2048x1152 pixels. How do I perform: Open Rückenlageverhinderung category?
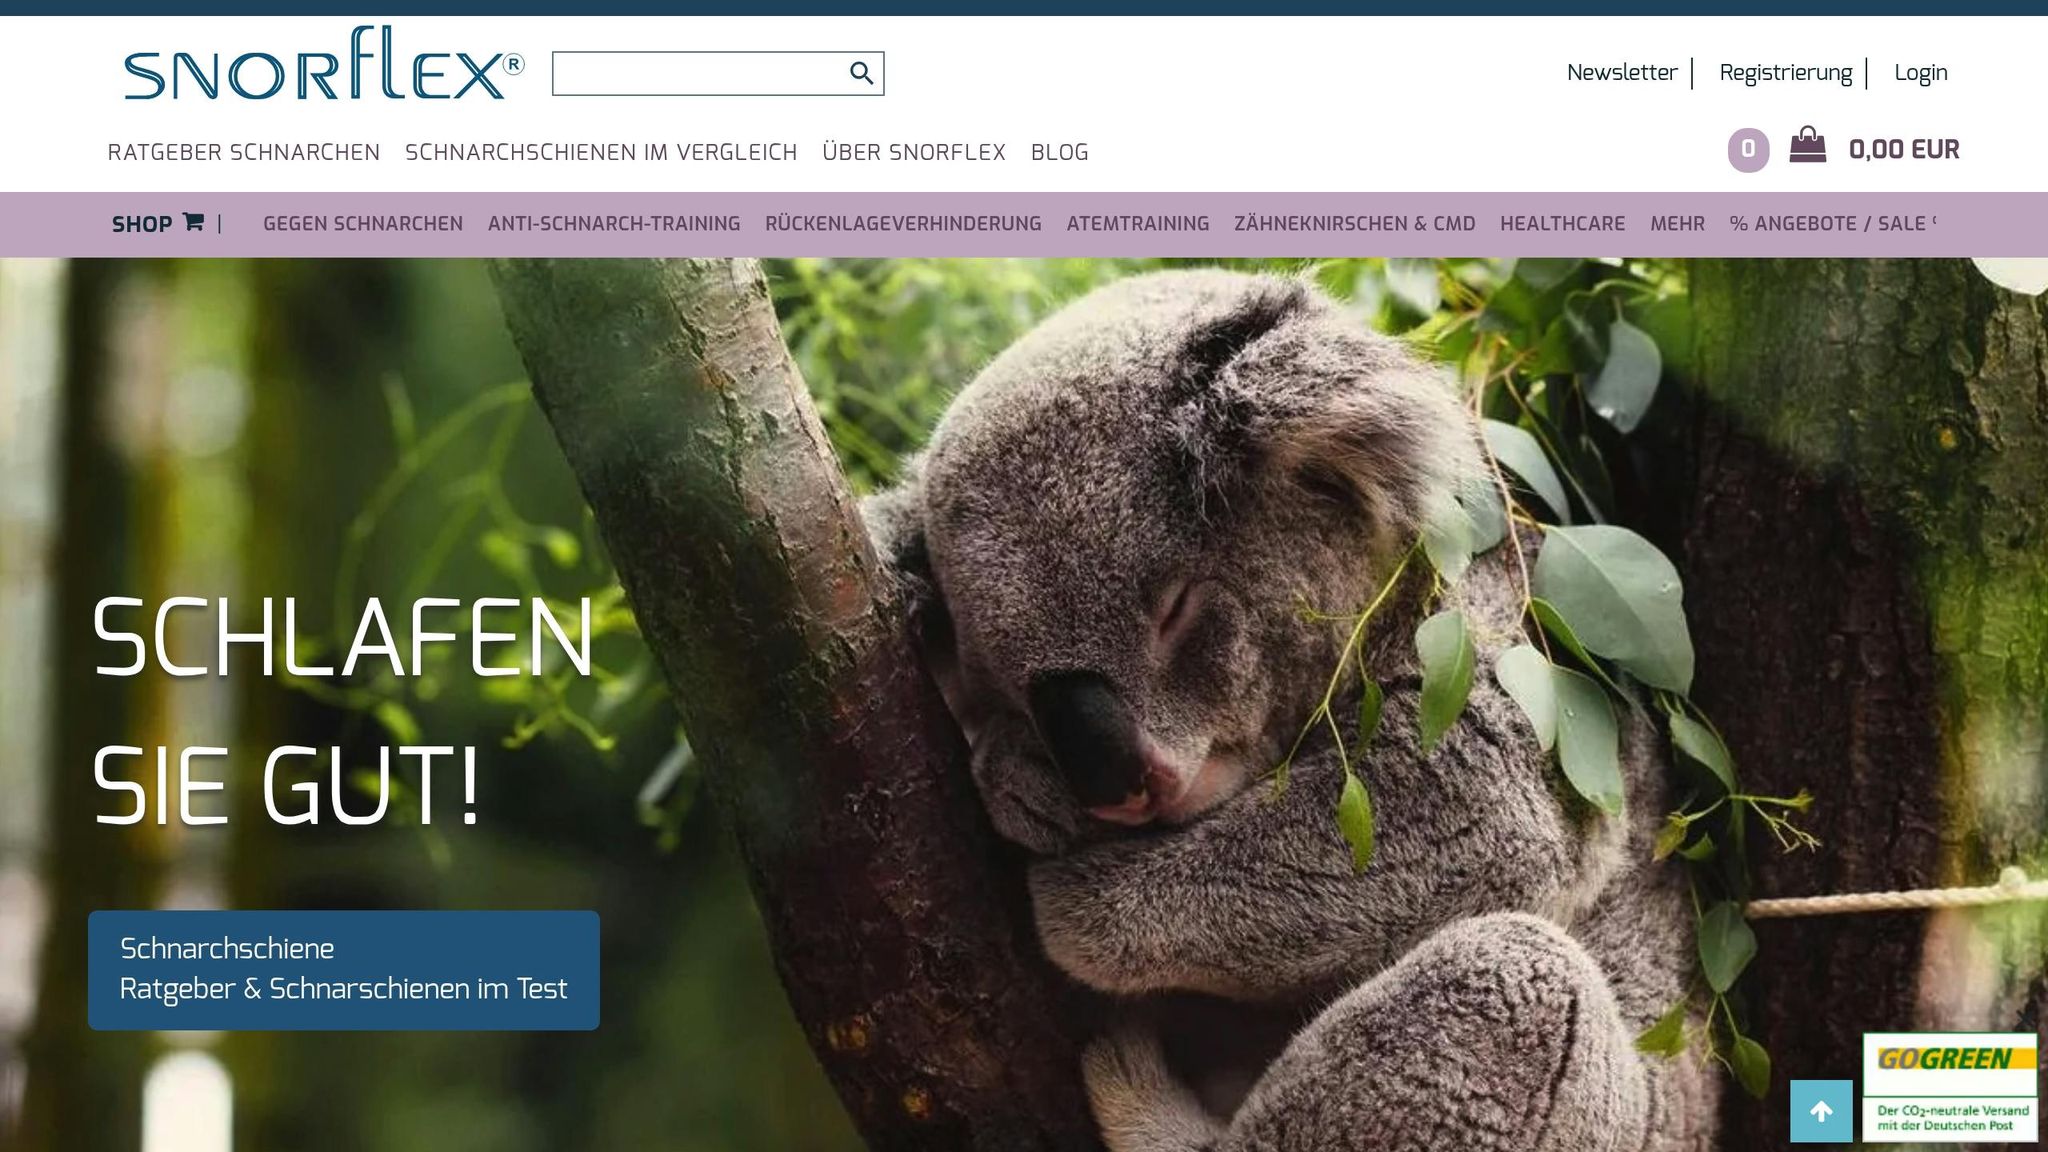coord(903,224)
